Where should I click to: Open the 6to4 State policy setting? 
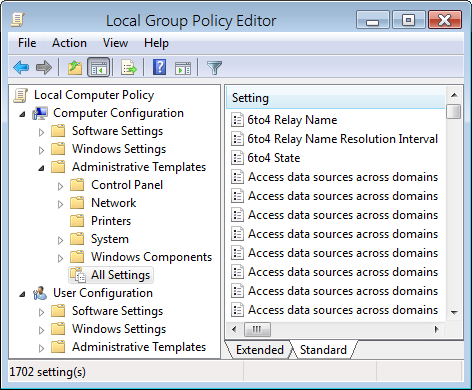click(273, 158)
